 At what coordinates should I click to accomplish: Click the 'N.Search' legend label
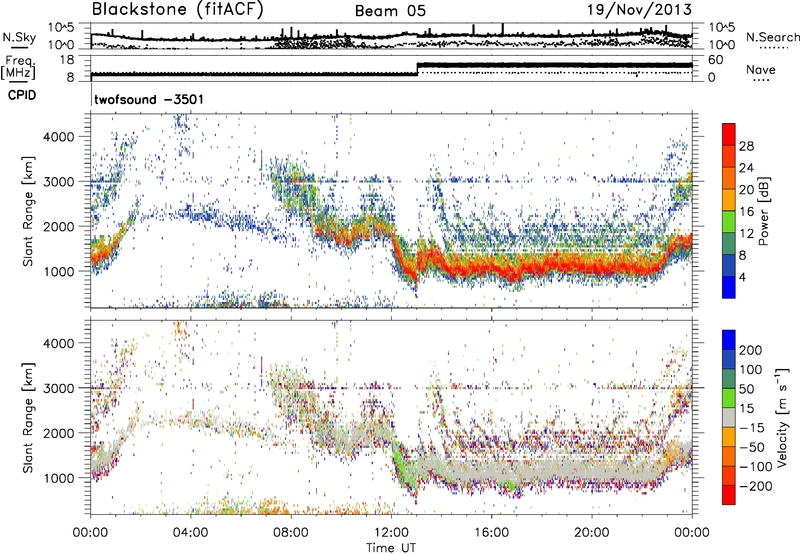pos(772,37)
